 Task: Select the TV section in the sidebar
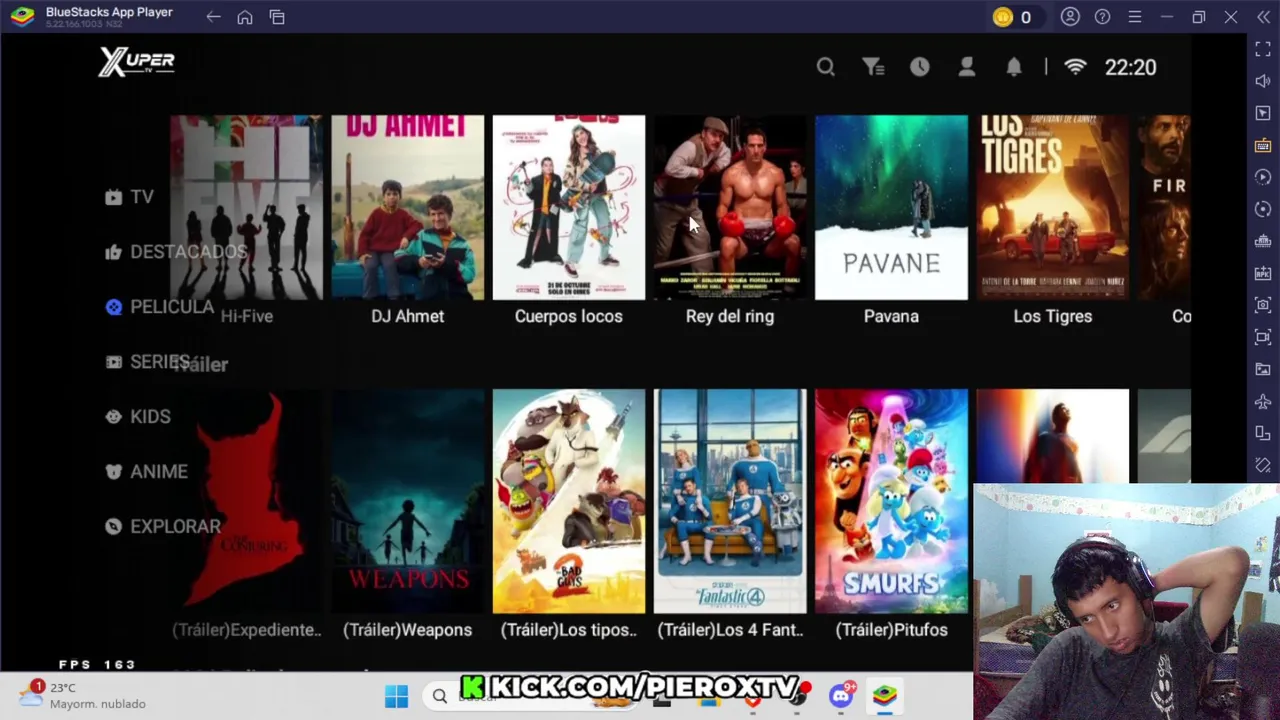pyautogui.click(x=130, y=197)
